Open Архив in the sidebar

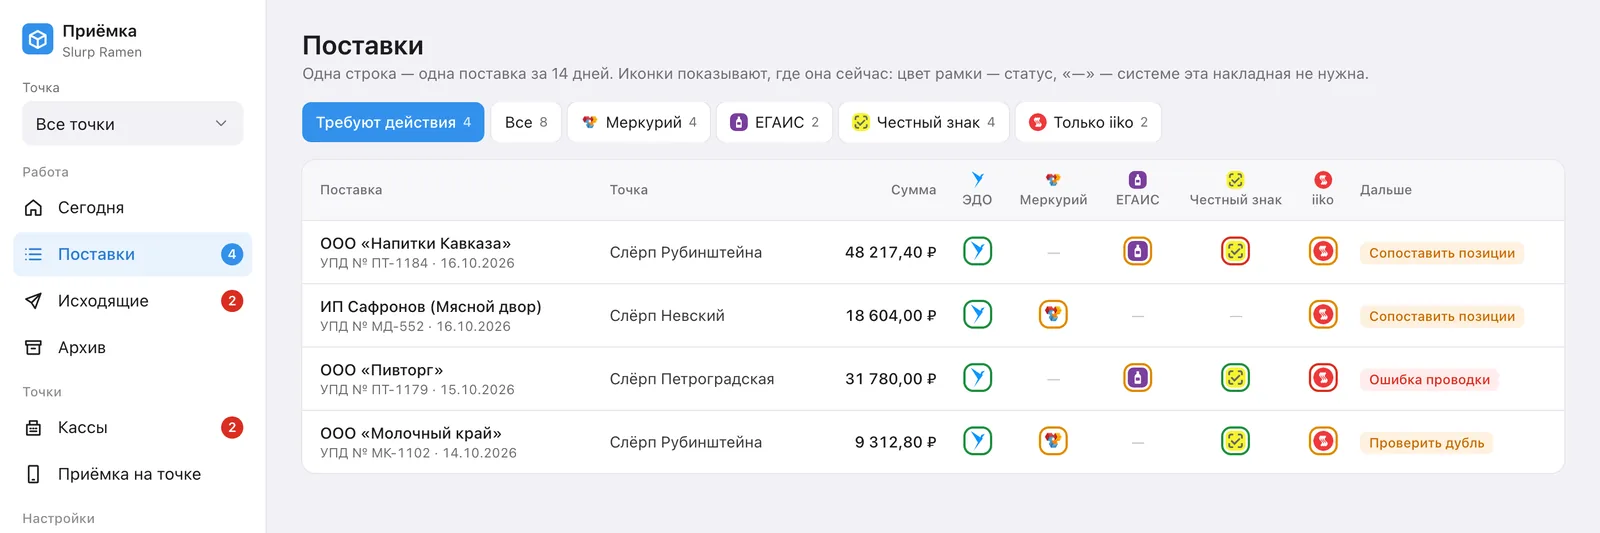pos(132,347)
